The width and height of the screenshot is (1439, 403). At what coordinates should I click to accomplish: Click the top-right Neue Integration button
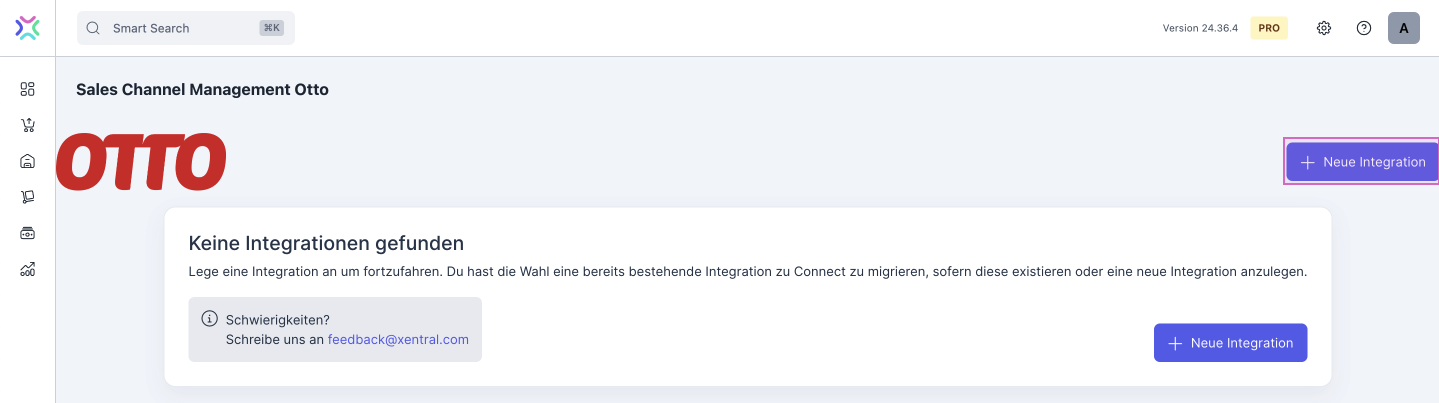coord(1362,162)
